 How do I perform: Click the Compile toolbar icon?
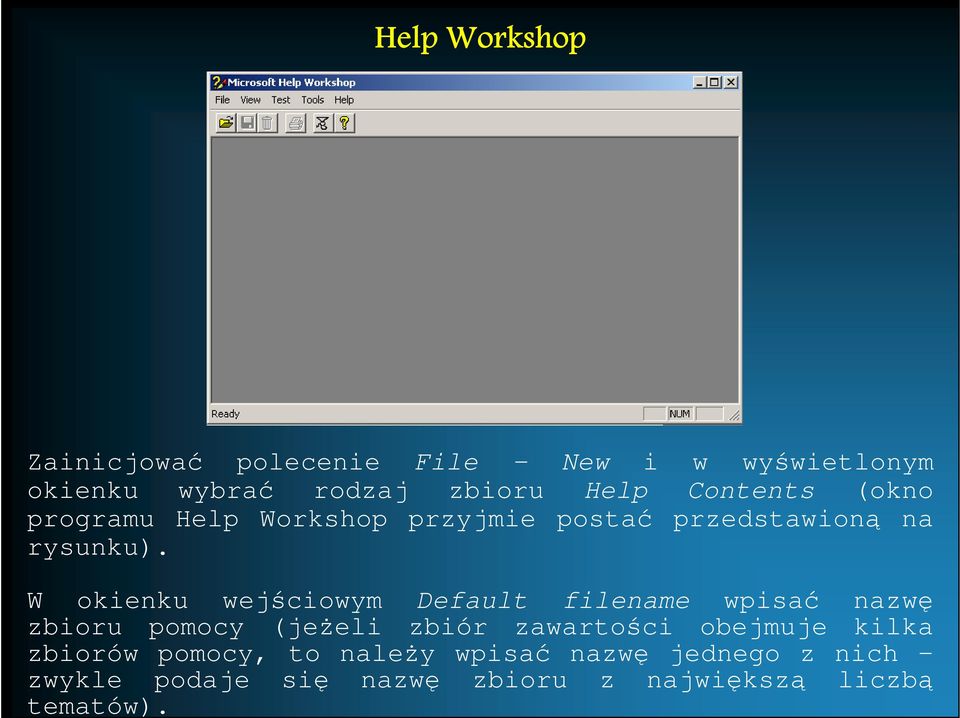tap(323, 123)
